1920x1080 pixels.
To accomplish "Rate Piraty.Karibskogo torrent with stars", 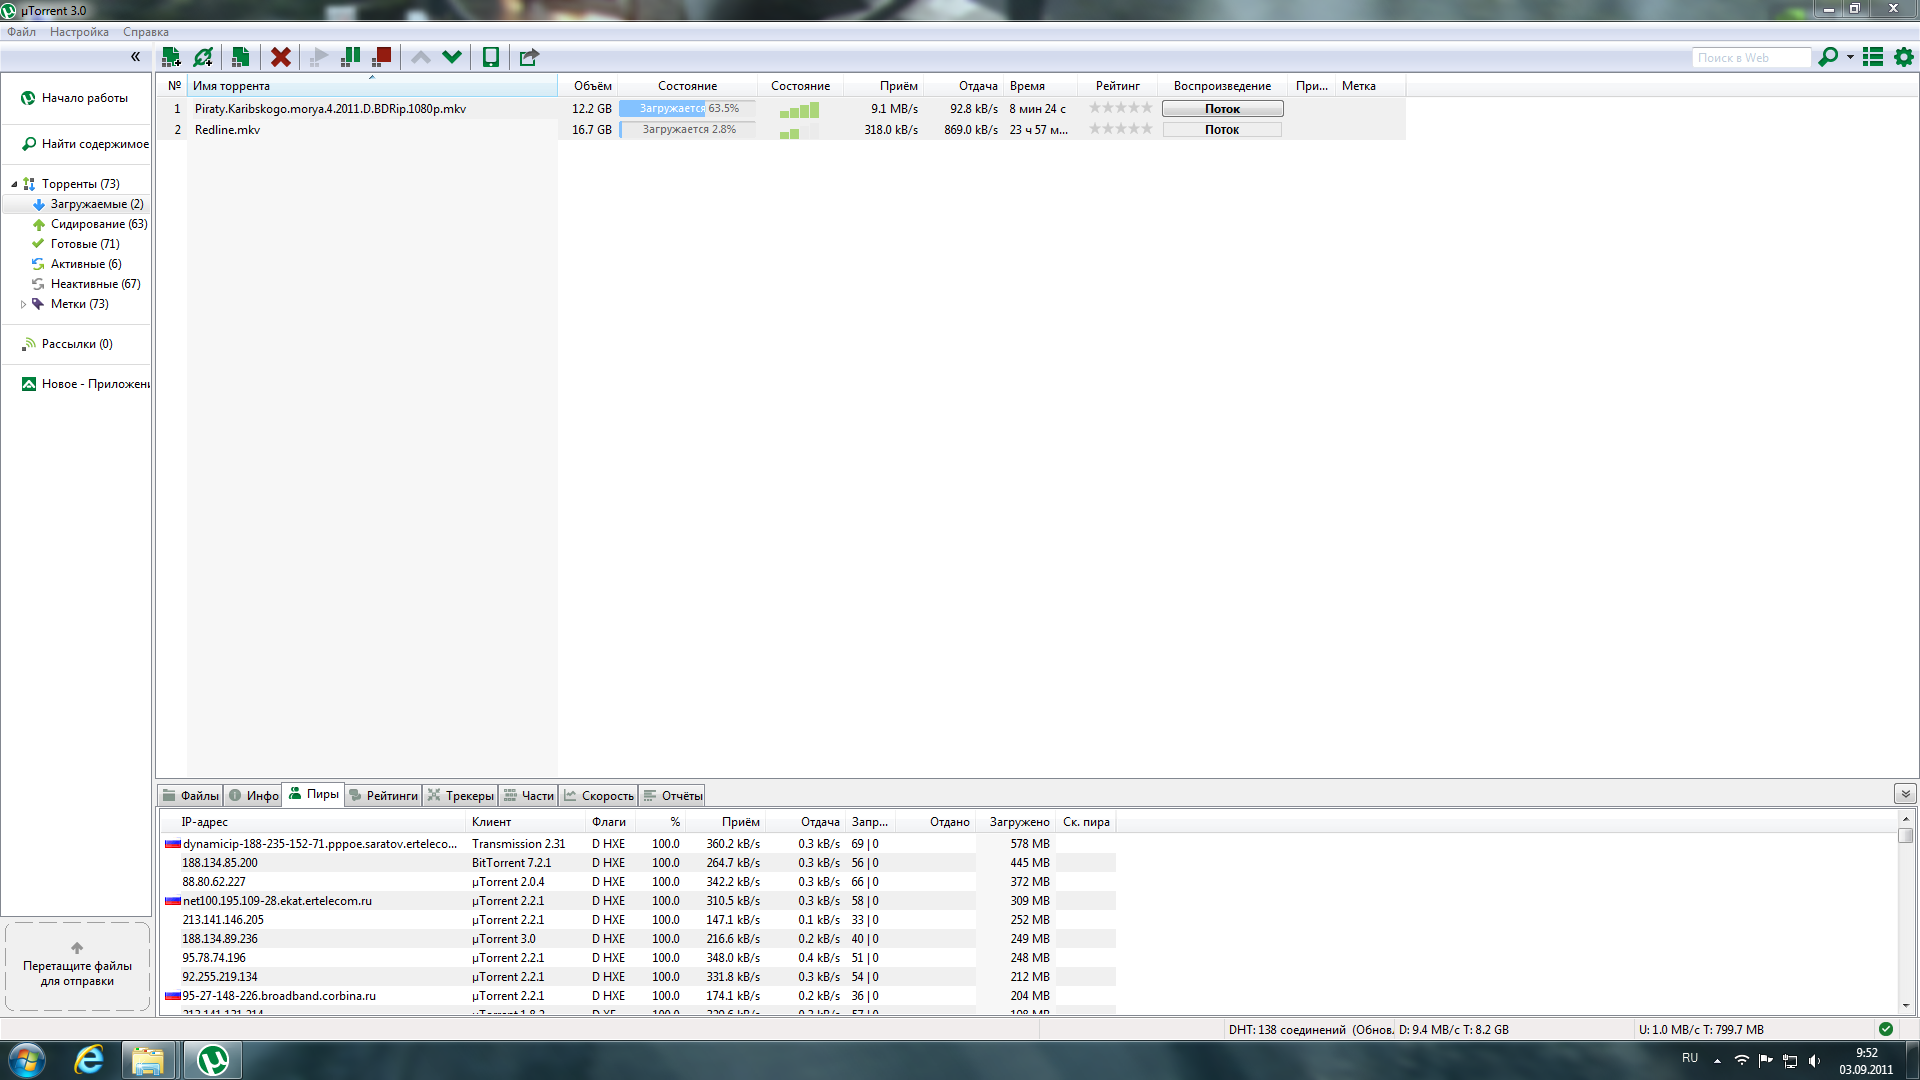I will click(1120, 108).
